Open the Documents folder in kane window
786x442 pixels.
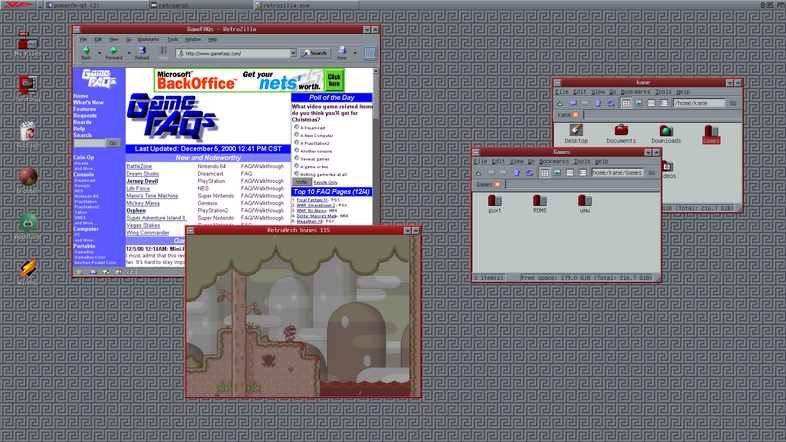point(621,134)
